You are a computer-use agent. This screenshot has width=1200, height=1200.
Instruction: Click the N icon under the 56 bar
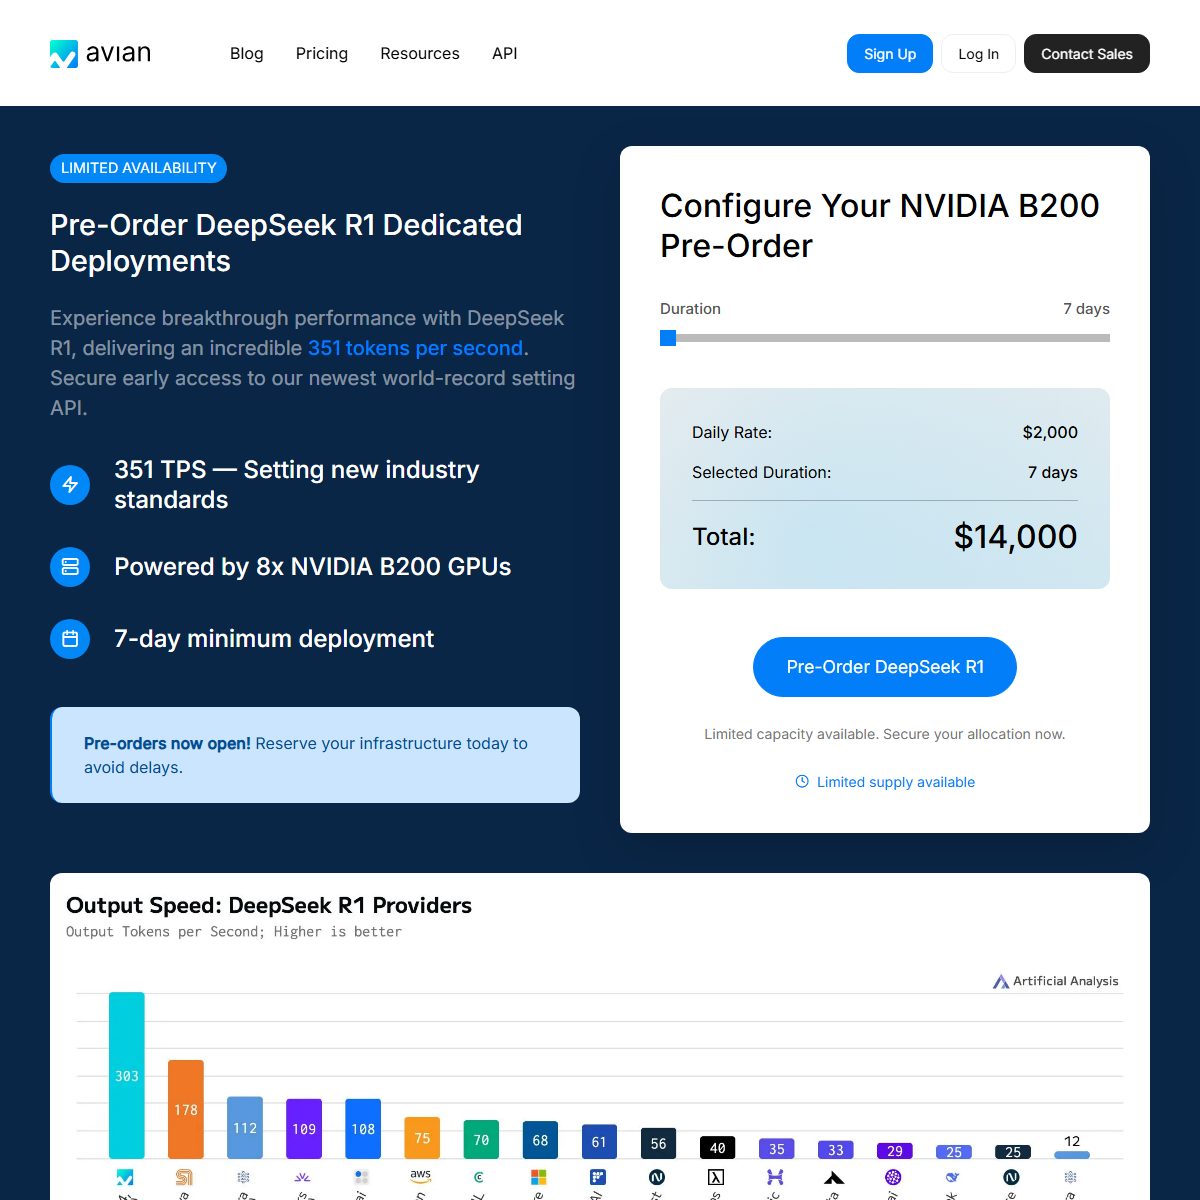click(x=657, y=1177)
